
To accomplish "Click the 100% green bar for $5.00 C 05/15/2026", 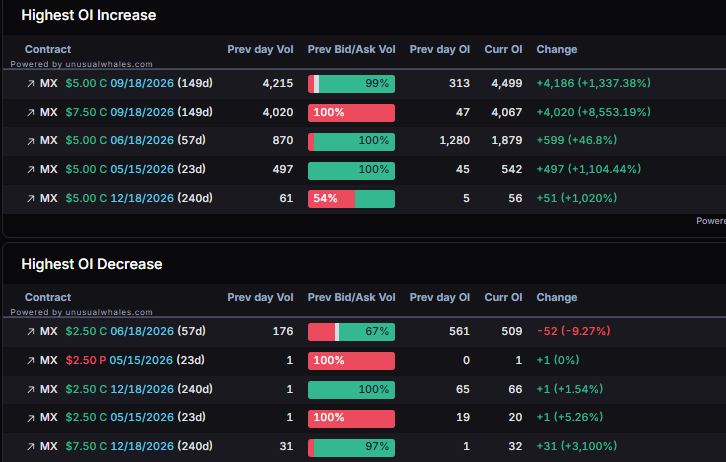I will pos(351,170).
